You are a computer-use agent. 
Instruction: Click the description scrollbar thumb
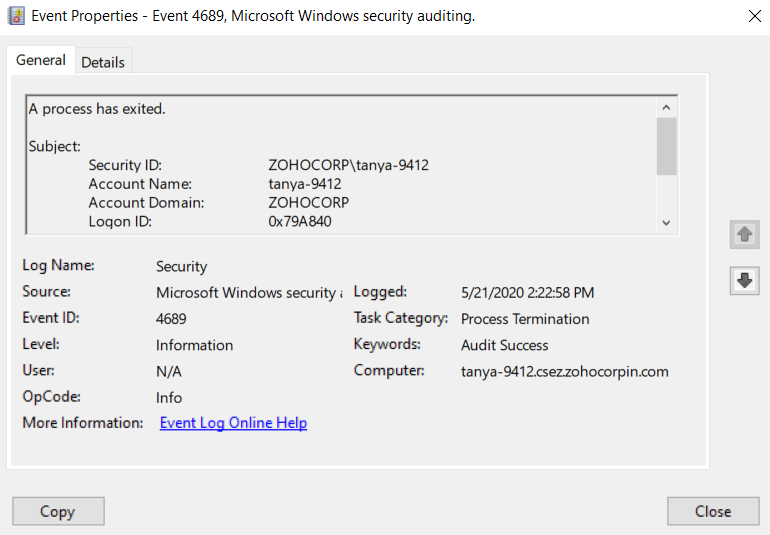click(667, 146)
